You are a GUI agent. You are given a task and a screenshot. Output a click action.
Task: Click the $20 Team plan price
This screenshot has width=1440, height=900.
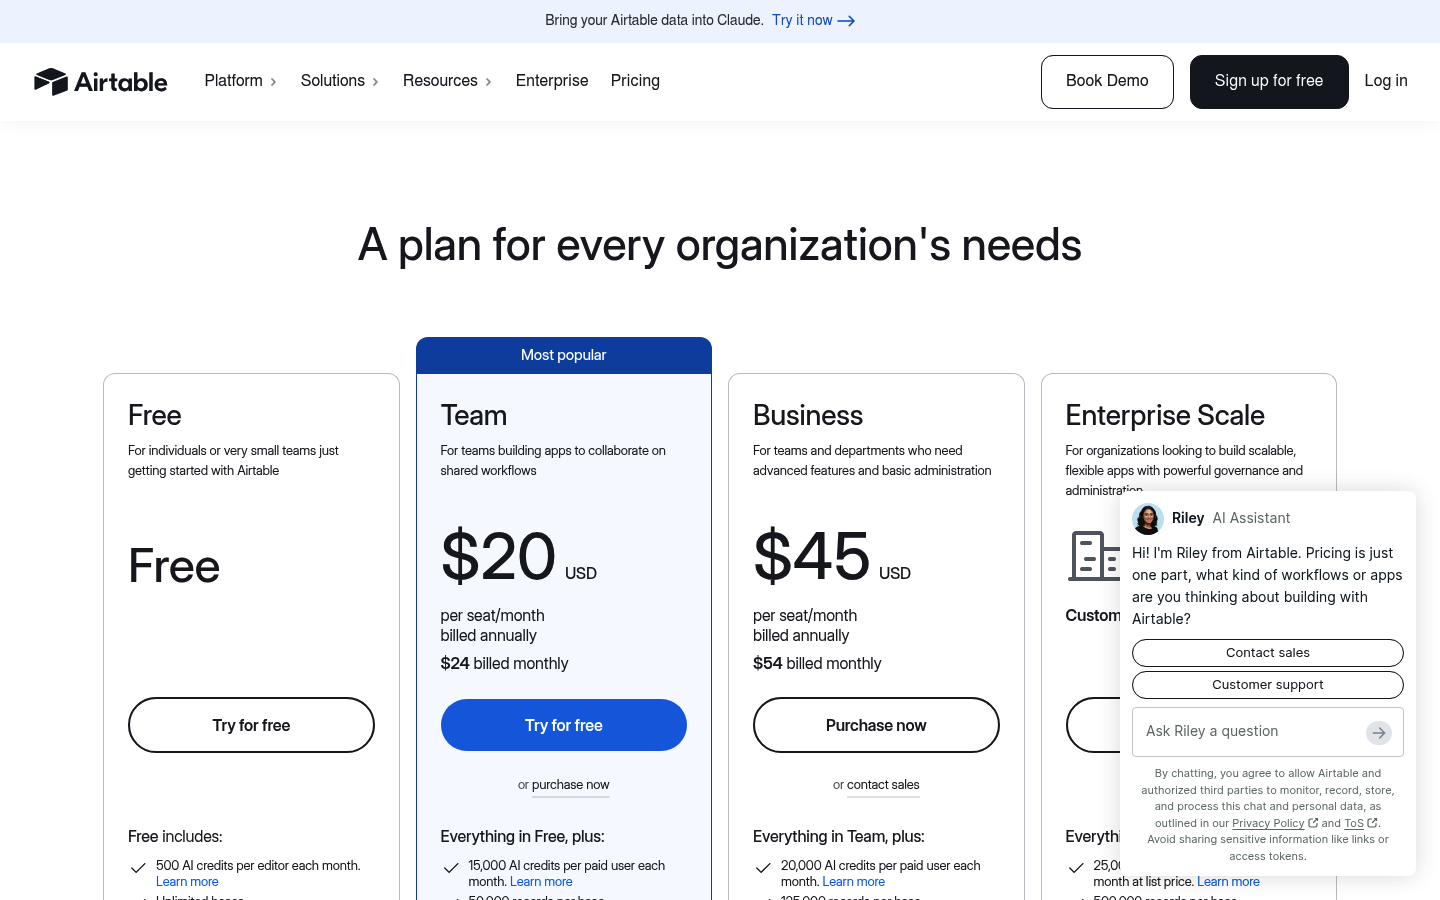(498, 556)
